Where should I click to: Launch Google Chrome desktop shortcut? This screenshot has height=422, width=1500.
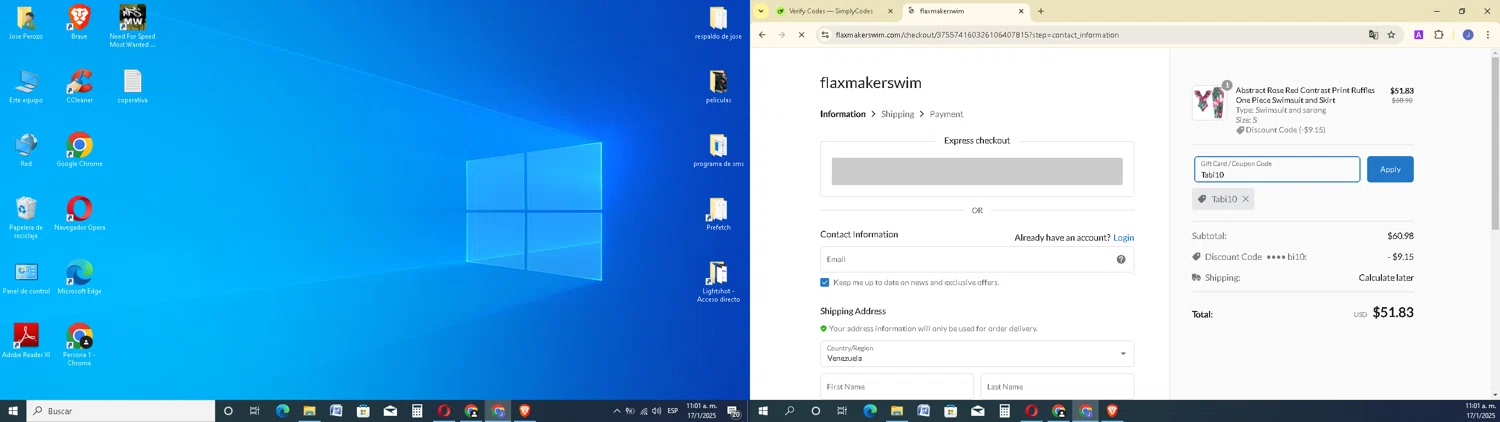pos(79,150)
